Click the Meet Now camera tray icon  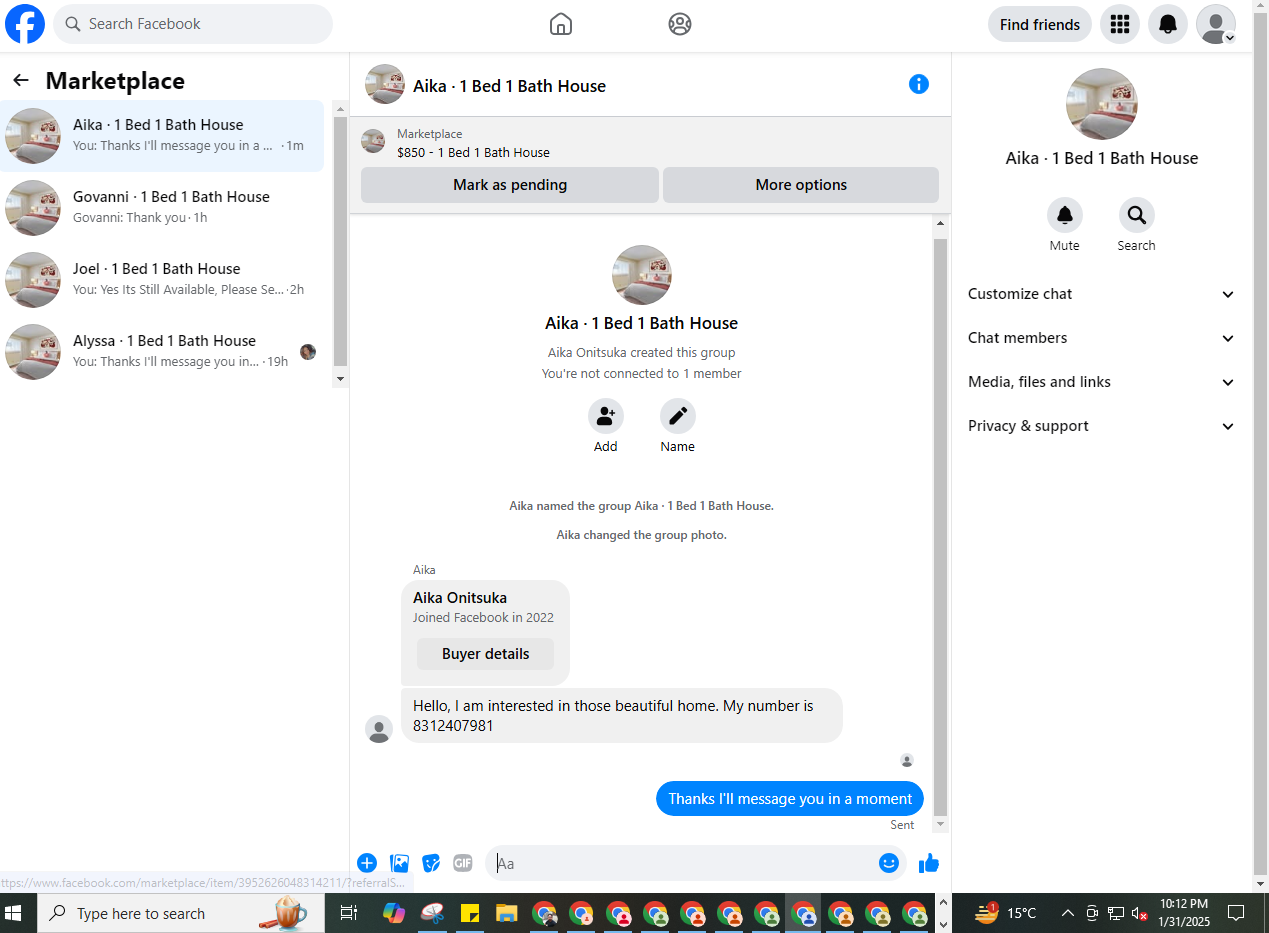pyautogui.click(x=1091, y=913)
